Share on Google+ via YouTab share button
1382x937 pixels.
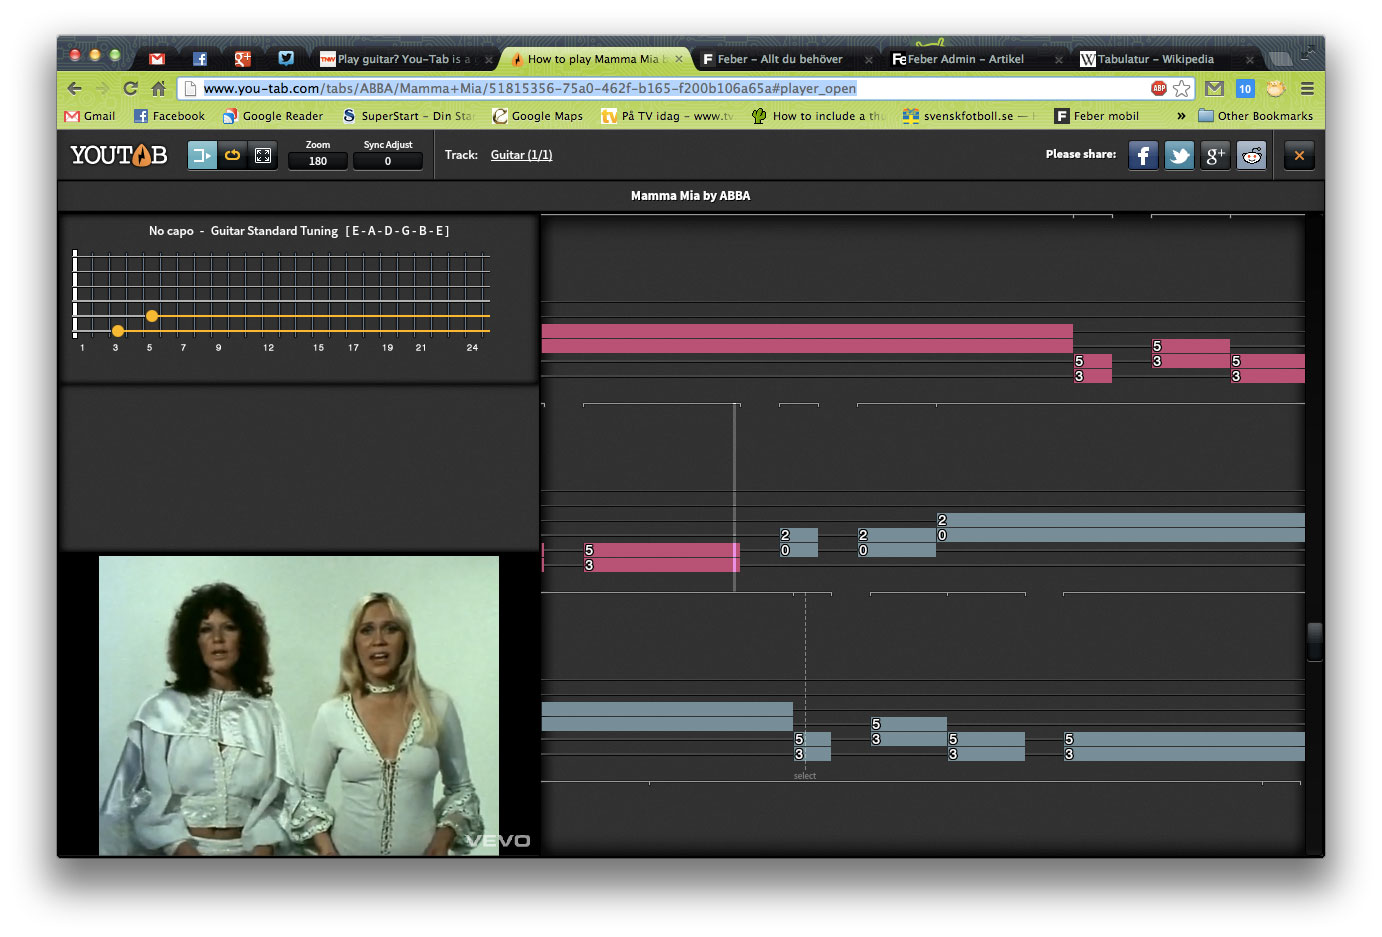1215,155
